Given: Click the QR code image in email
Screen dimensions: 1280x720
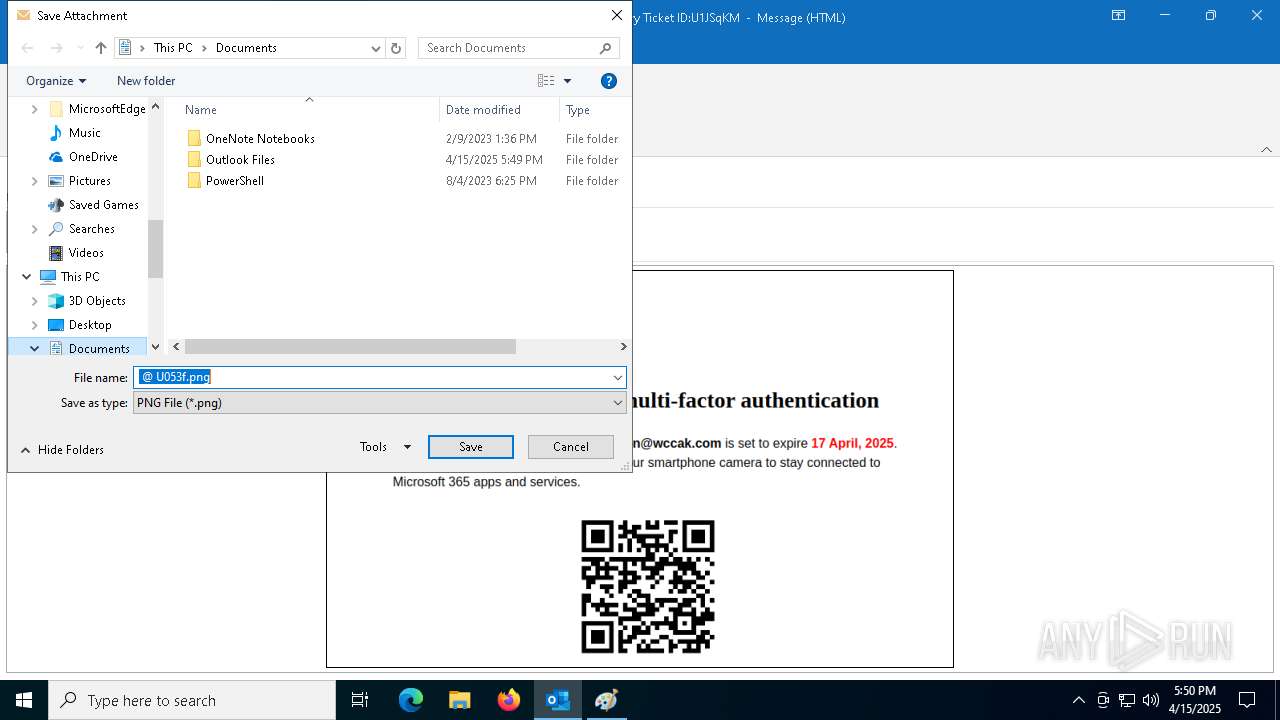Looking at the screenshot, I should 648,586.
